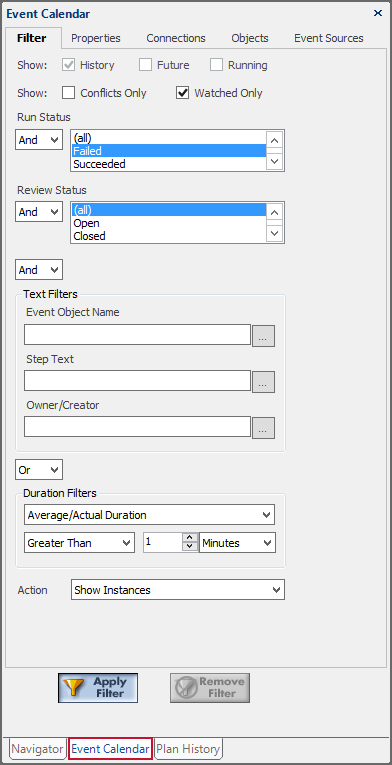
Task: Open the Connections tab
Action: (x=176, y=38)
